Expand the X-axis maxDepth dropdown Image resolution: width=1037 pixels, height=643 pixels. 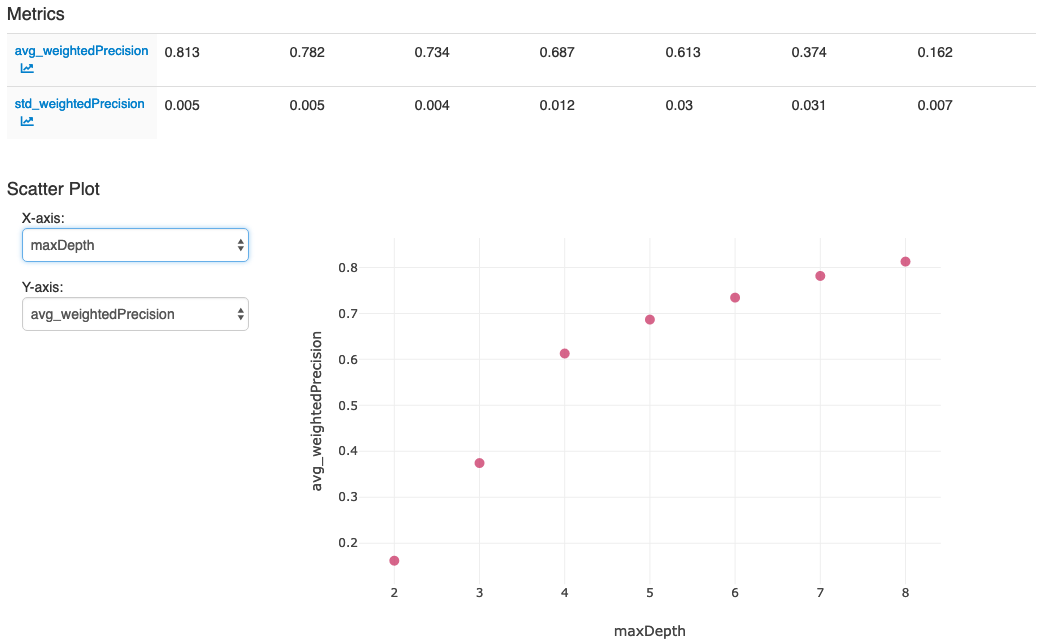[x=135, y=245]
